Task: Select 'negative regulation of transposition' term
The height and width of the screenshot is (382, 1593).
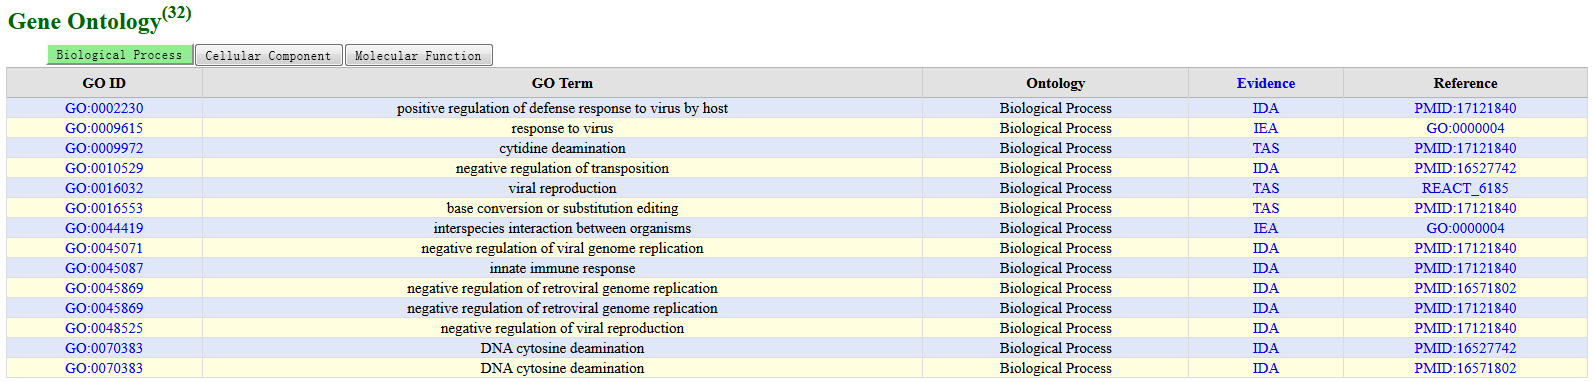Action: tap(562, 168)
